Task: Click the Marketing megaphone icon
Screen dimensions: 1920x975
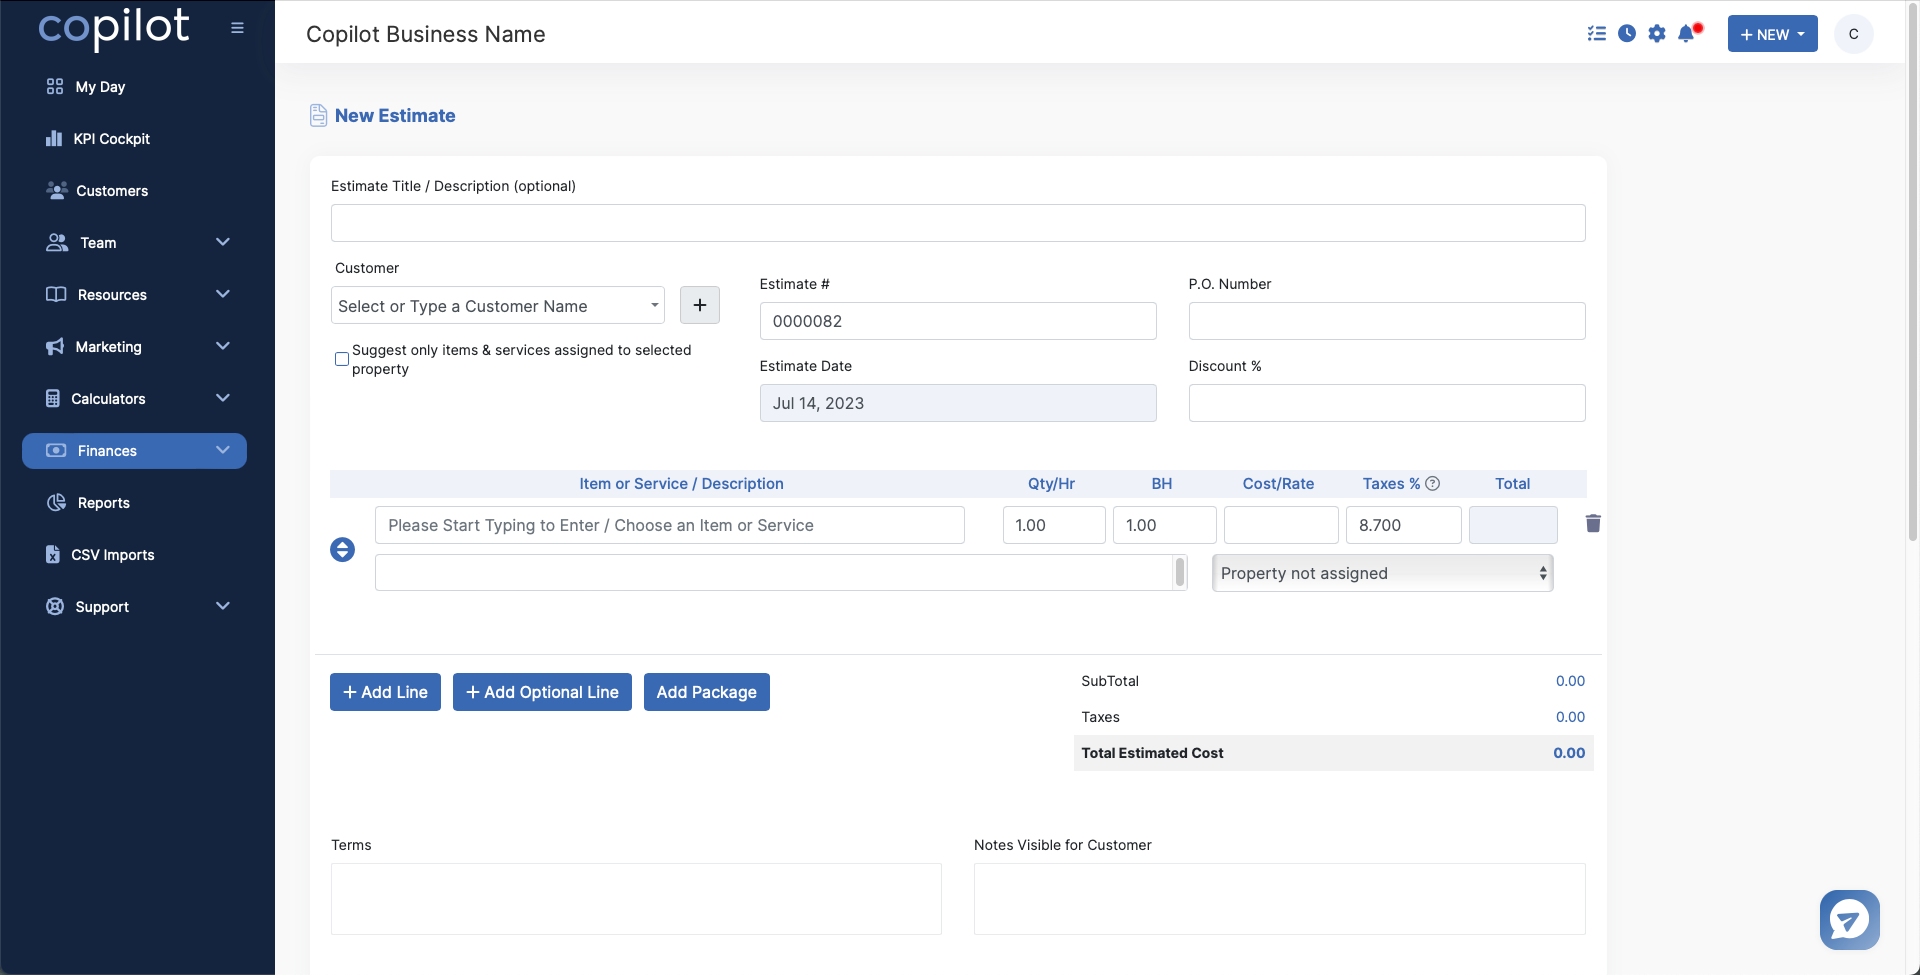Action: click(55, 347)
